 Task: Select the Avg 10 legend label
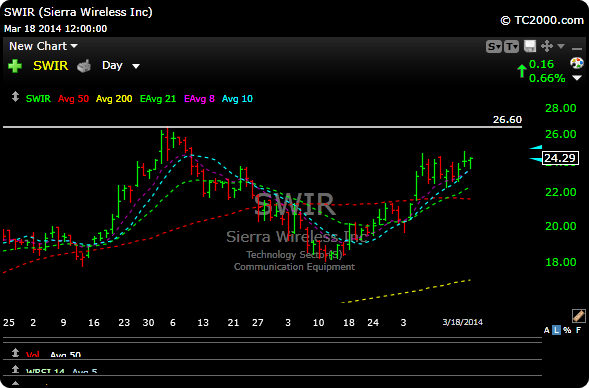tap(237, 99)
